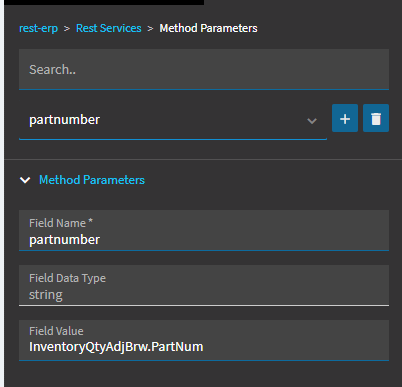Delete the partnumber parameter using trash icon

(x=376, y=118)
